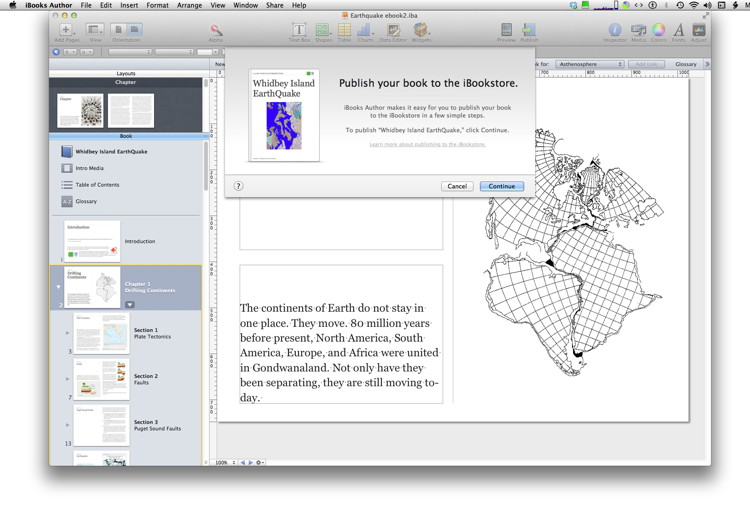Click the continents paragraph text
The image size is (750, 507).
pyautogui.click(x=340, y=353)
